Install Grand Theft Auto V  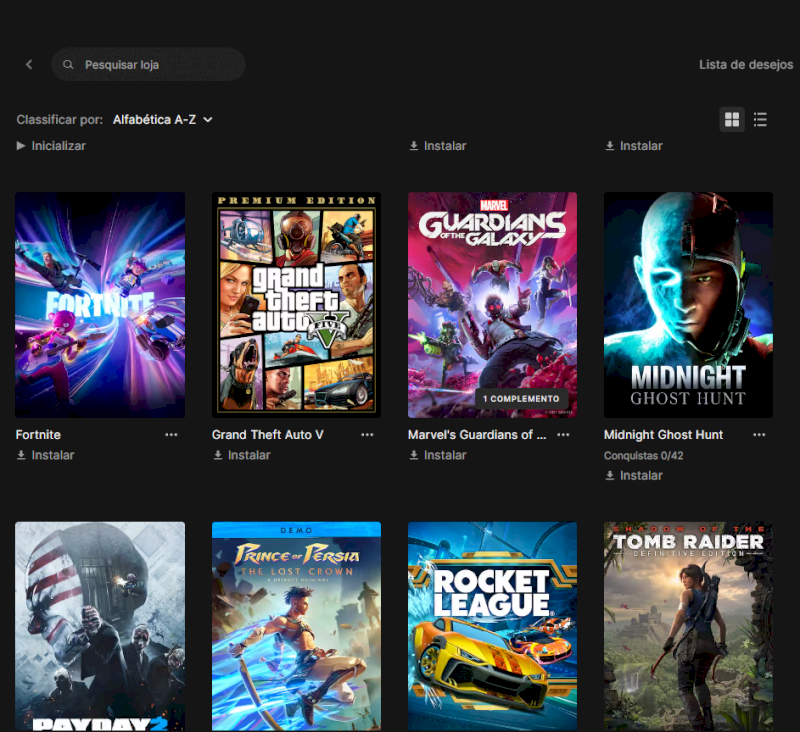241,455
